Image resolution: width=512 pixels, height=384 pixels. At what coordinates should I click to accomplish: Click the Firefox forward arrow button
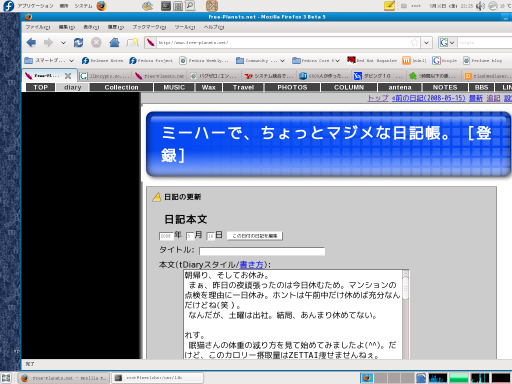pos(49,42)
